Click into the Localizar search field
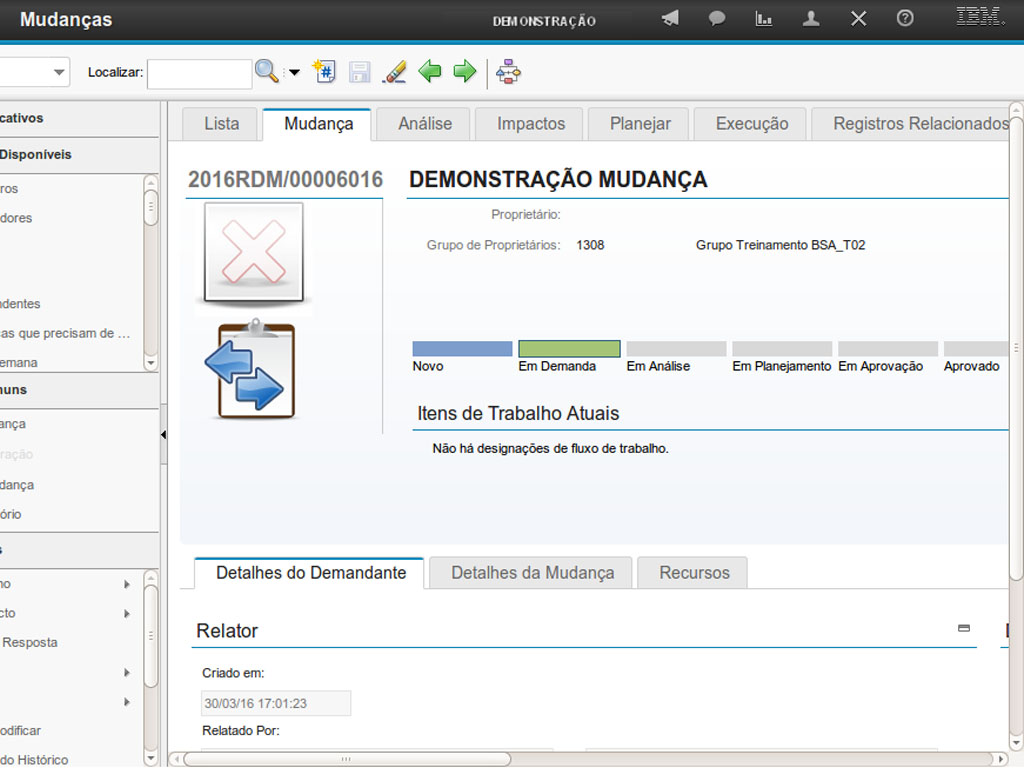Screen dimensions: 1024x768 [x=199, y=73]
